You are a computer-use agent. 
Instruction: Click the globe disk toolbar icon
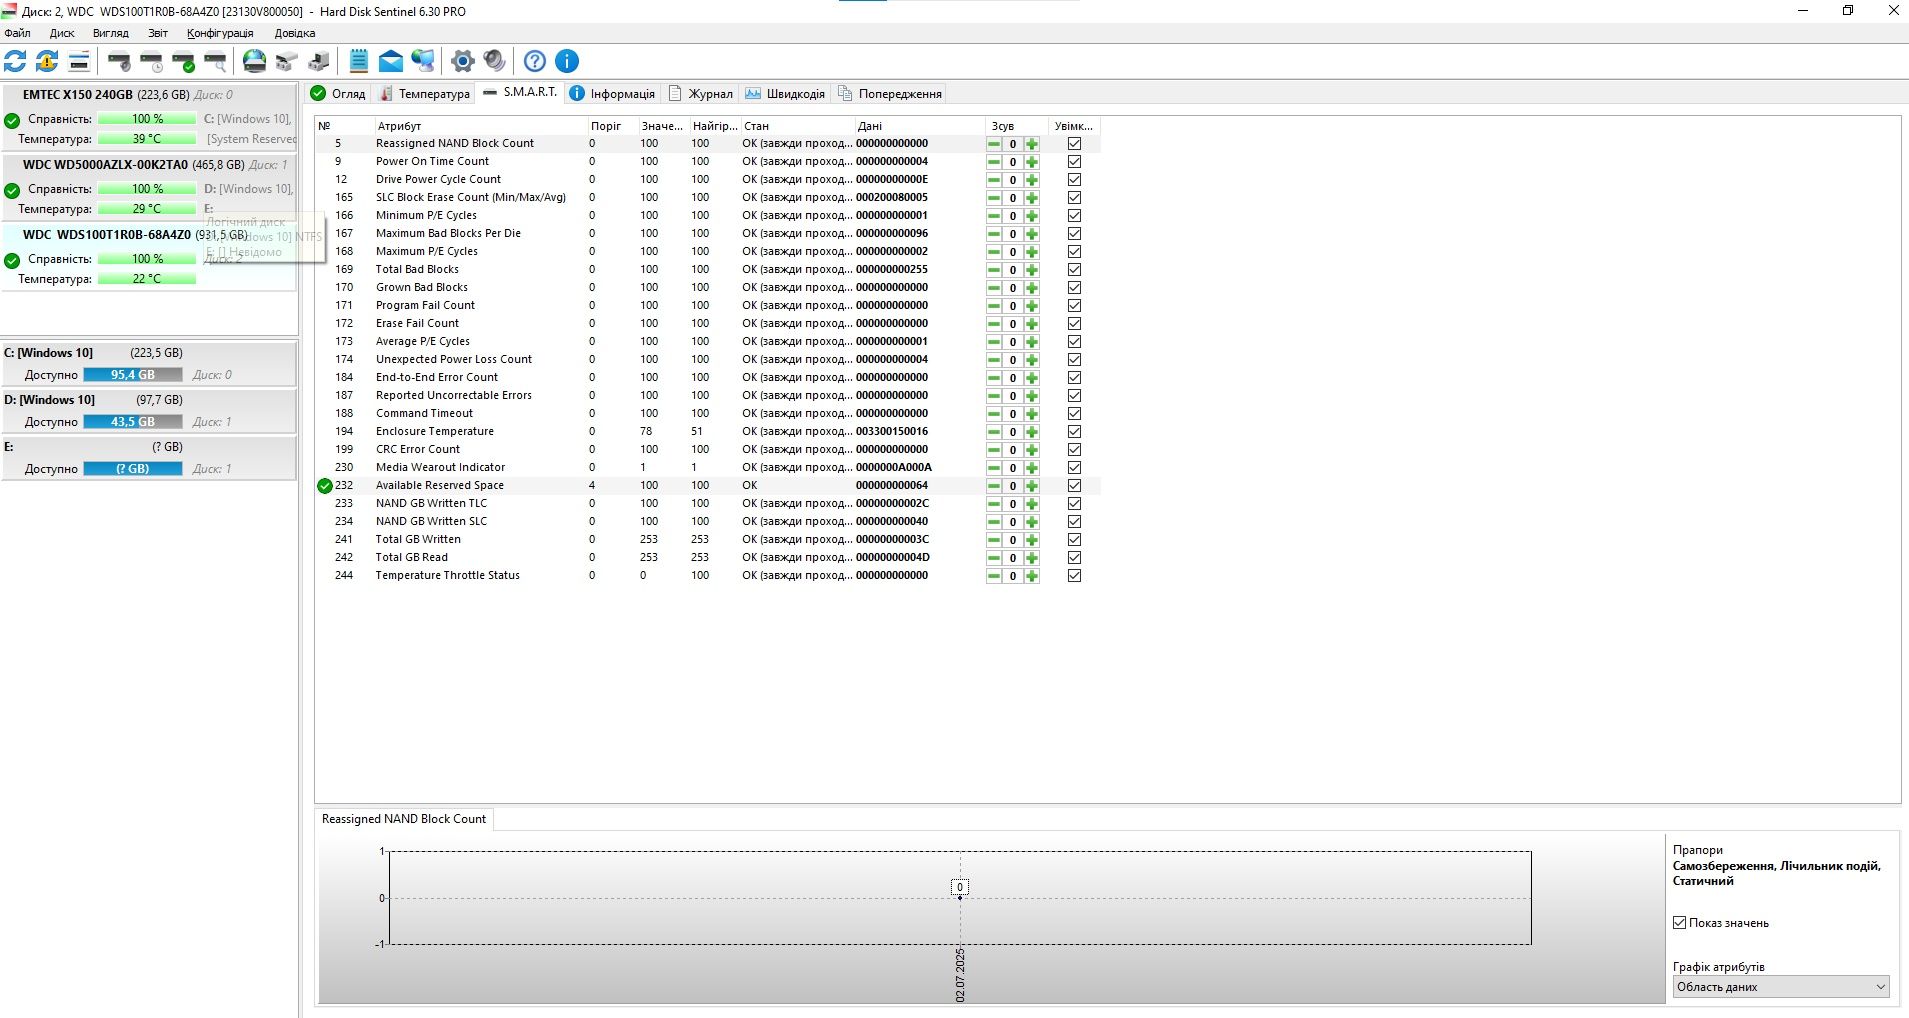[255, 61]
